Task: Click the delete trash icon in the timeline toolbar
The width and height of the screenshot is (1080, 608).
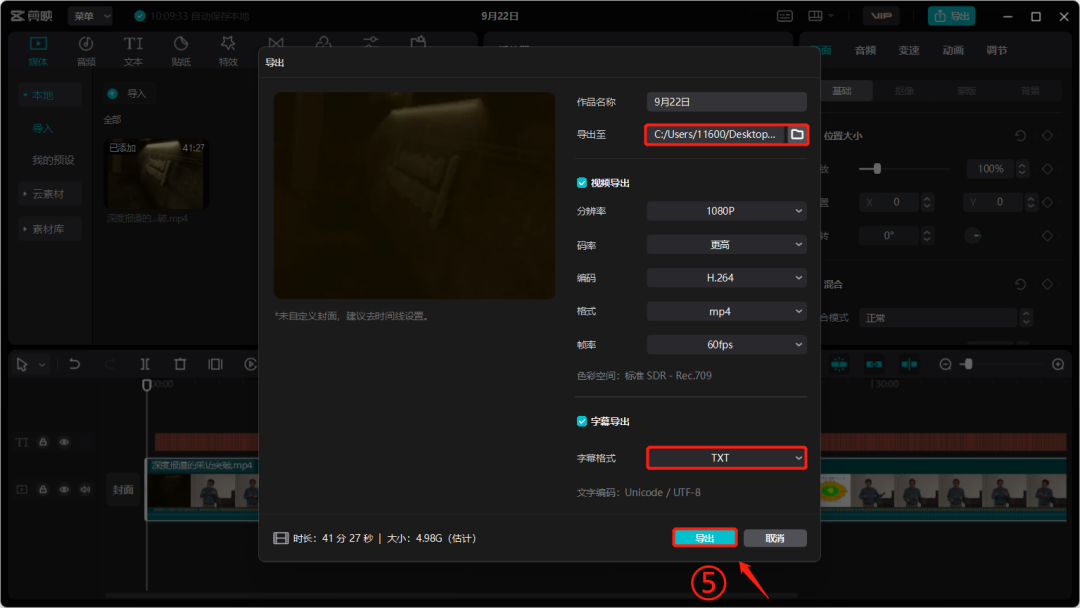Action: (x=180, y=364)
